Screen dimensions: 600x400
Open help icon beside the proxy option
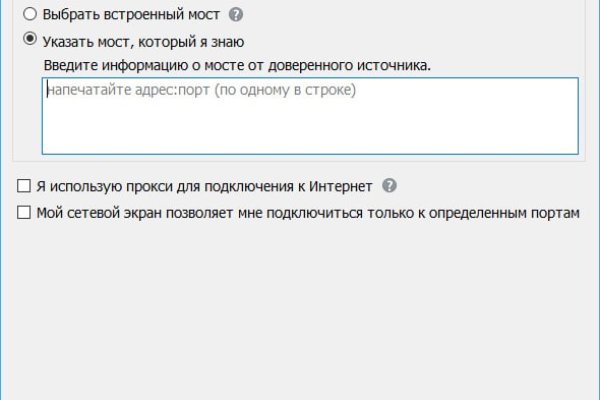389,186
